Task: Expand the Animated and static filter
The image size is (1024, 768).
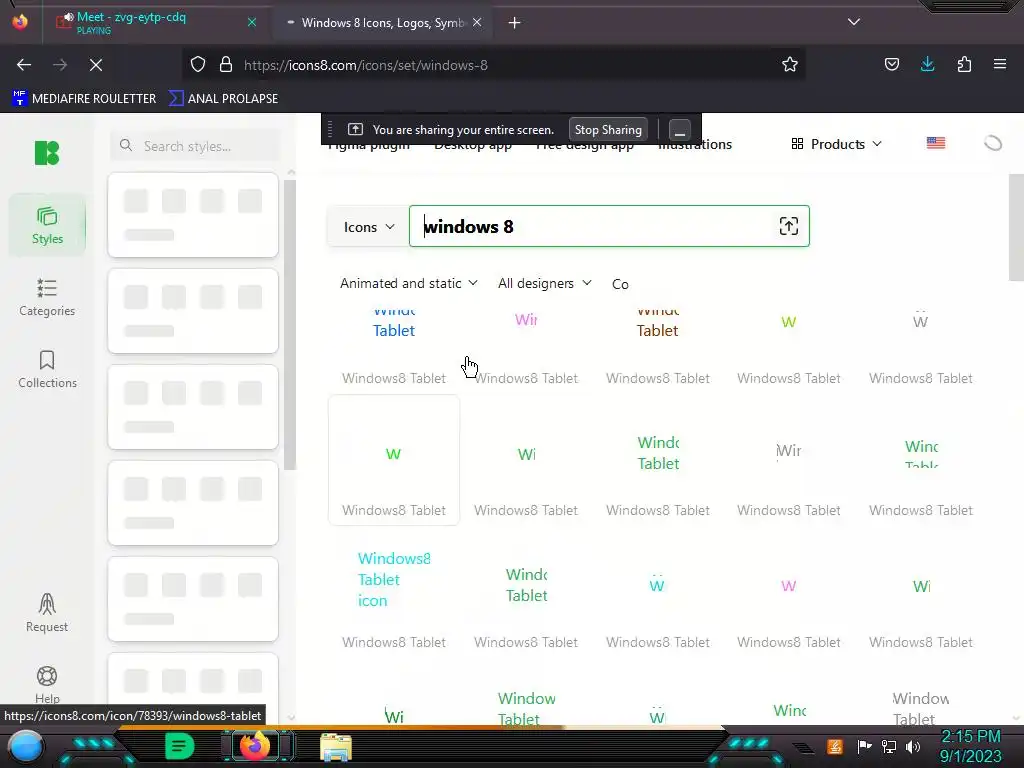Action: point(409,283)
